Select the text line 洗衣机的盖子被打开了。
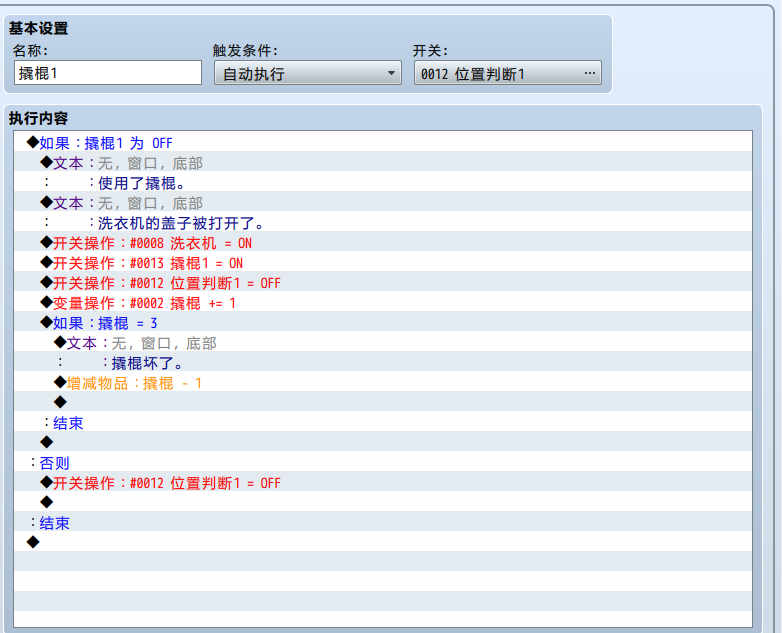 (383, 223)
